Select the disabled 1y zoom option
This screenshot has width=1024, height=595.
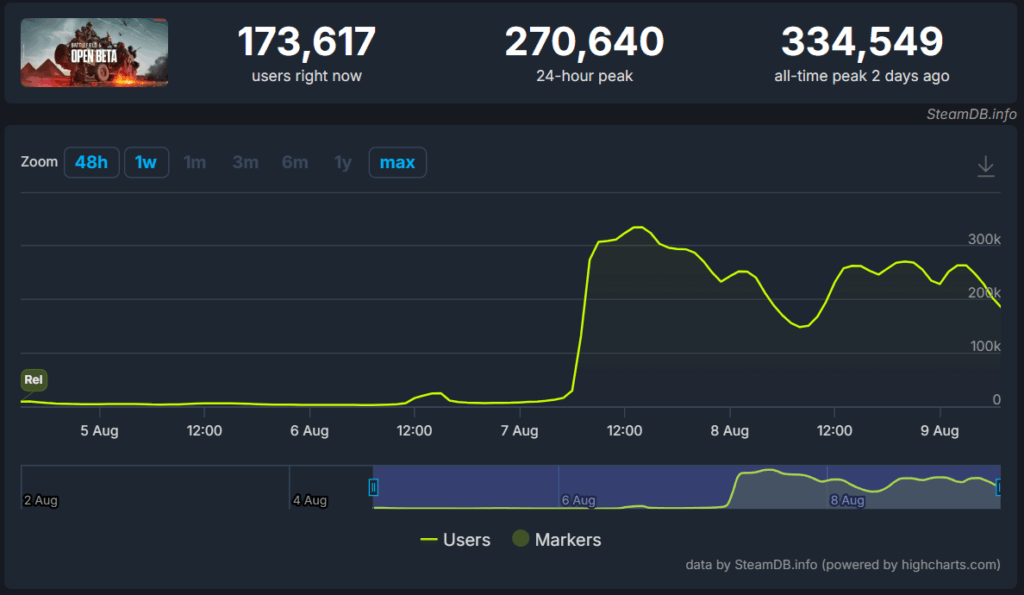tap(343, 162)
